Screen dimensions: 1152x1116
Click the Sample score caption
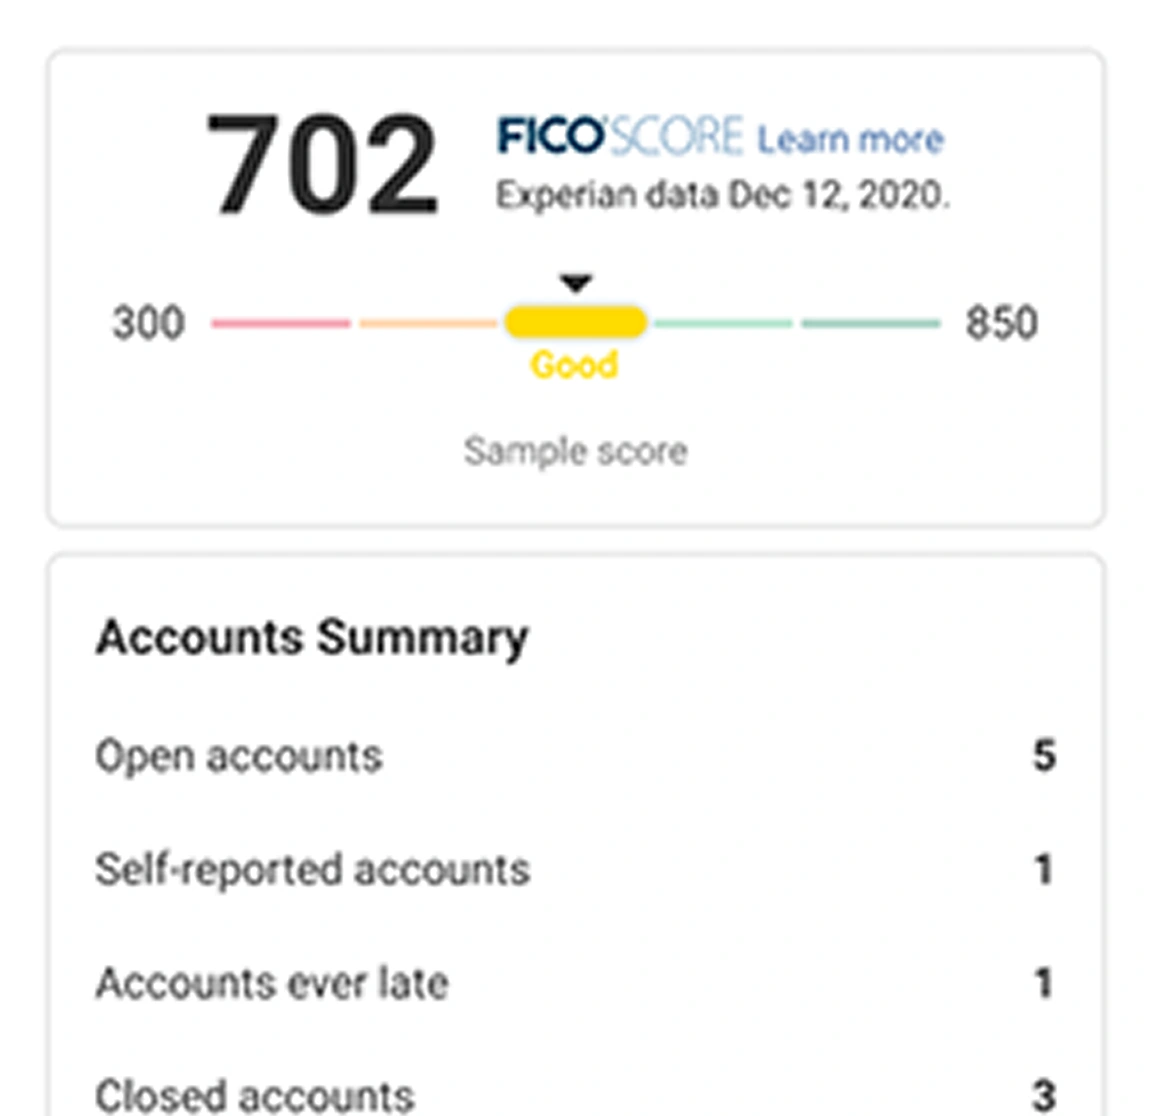[x=575, y=451]
